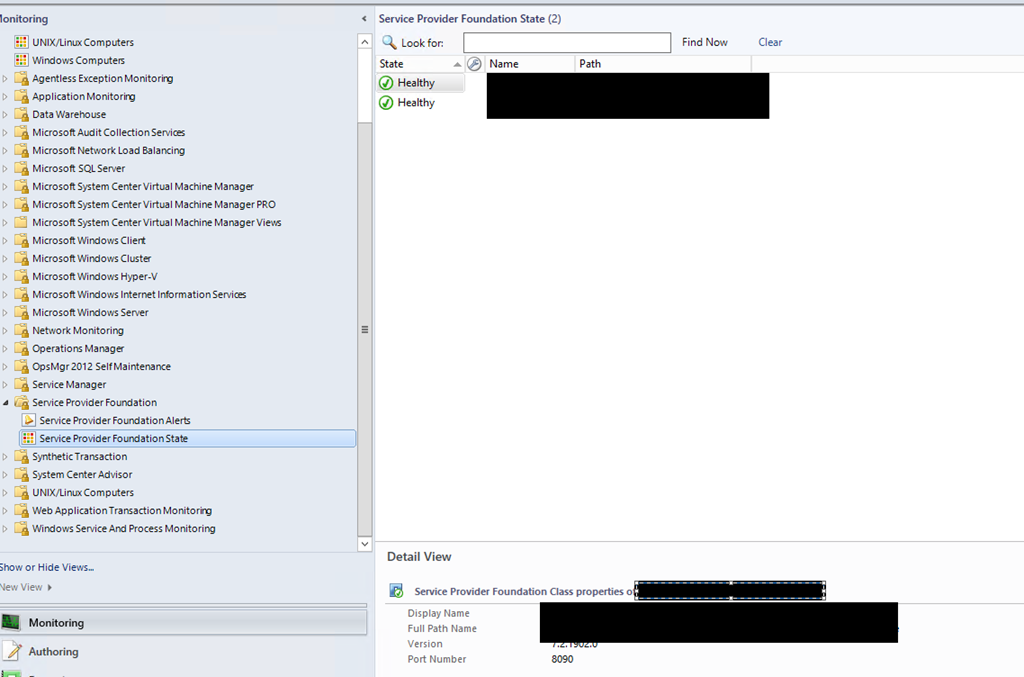Click the Clear link
Screen dimensions: 1024x677
pos(770,42)
